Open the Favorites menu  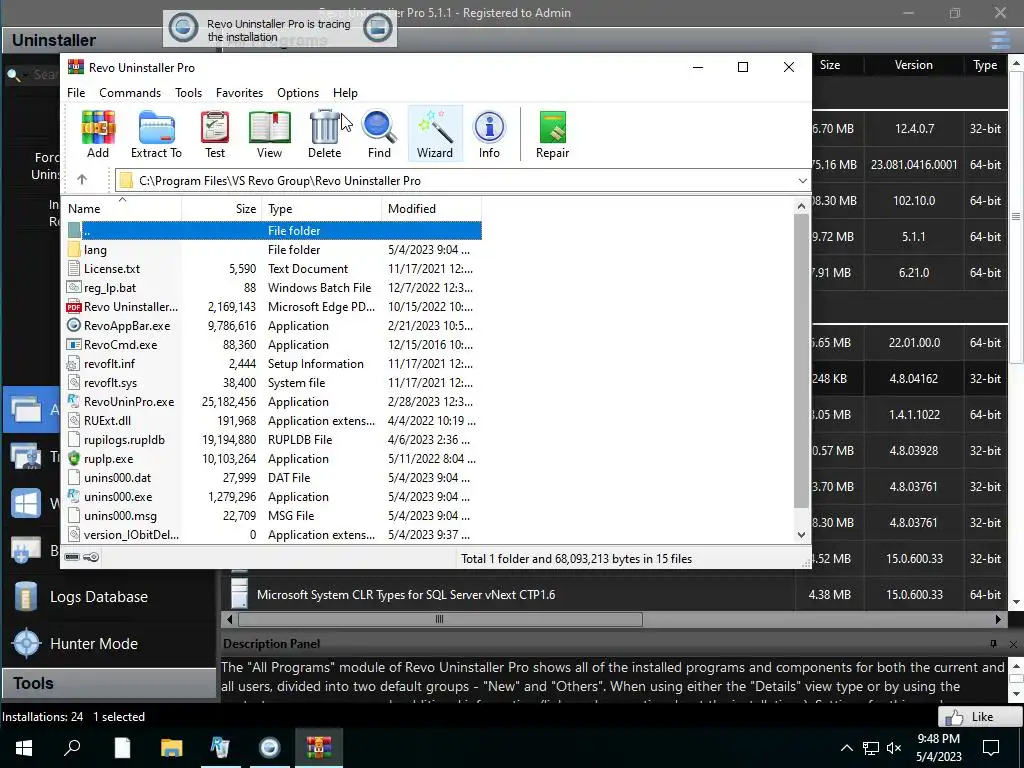239,93
